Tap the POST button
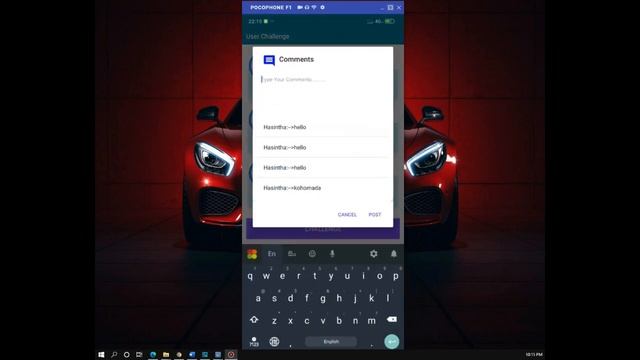The width and height of the screenshot is (640, 360). (x=375, y=215)
